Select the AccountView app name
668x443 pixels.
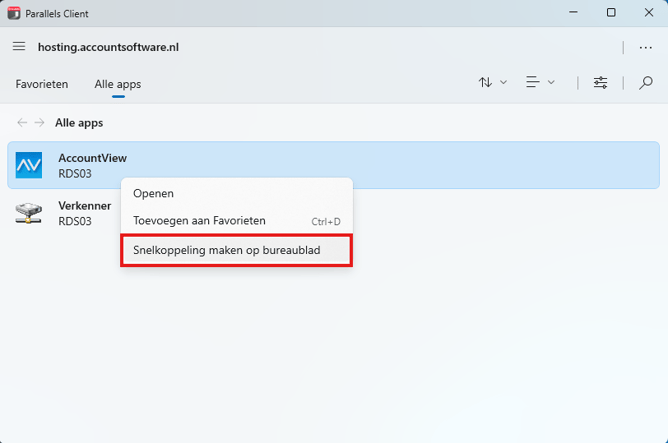click(92, 158)
